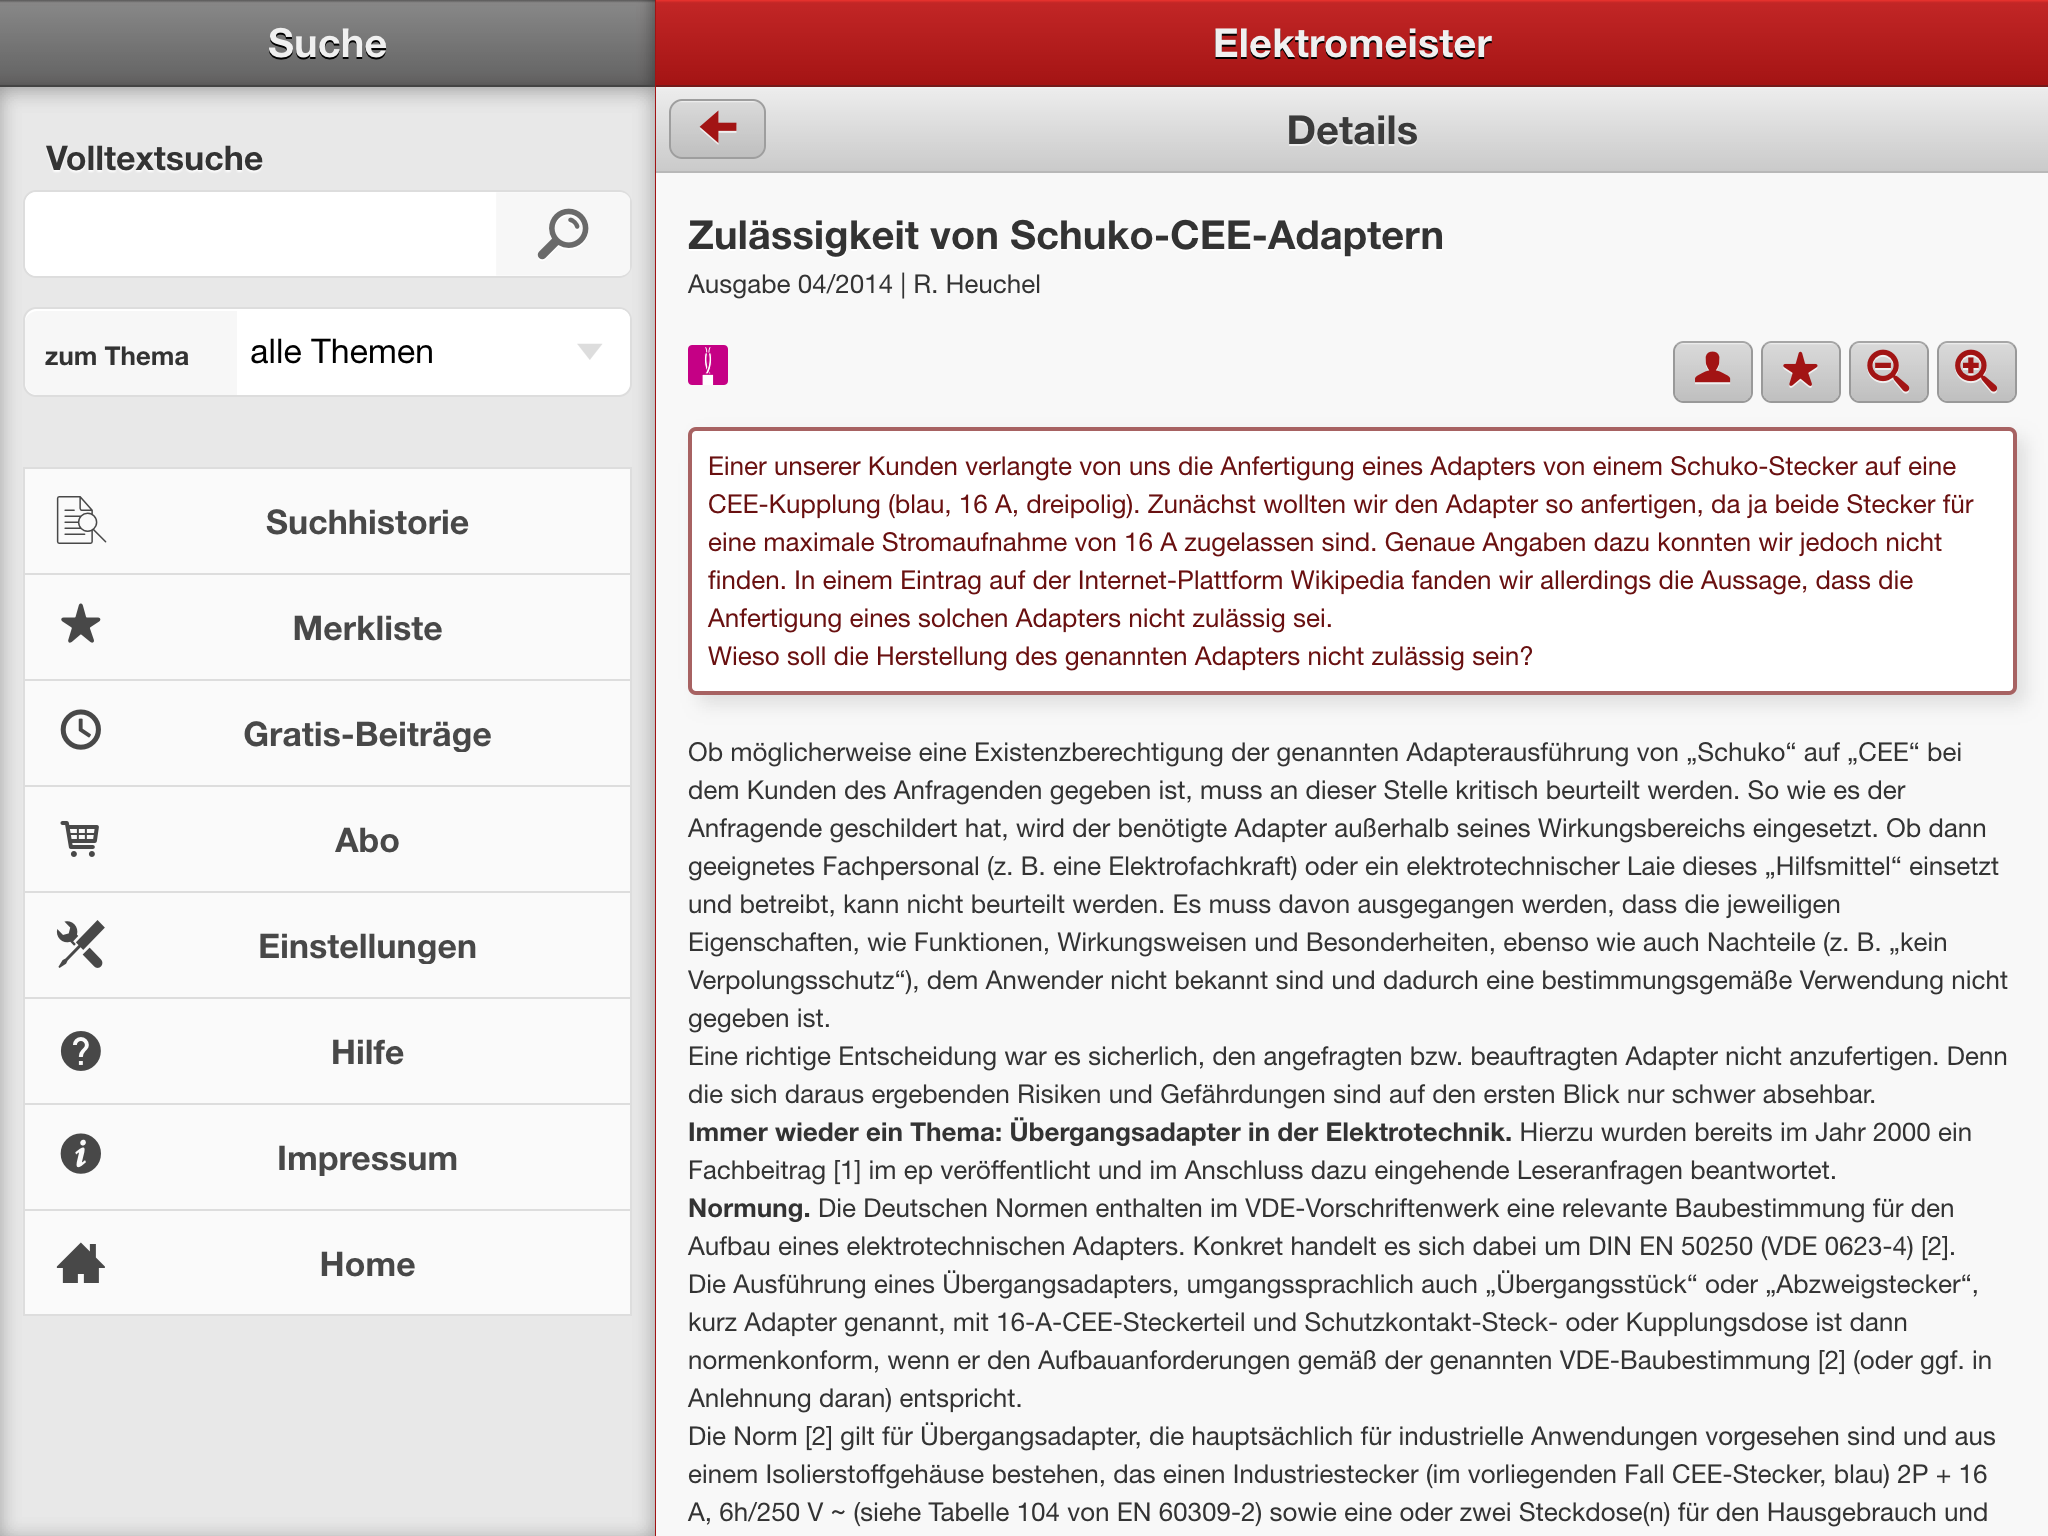Viewport: 2048px width, 1536px height.
Task: Click the bold 'Normung.' paragraph text
Action: tap(749, 1208)
